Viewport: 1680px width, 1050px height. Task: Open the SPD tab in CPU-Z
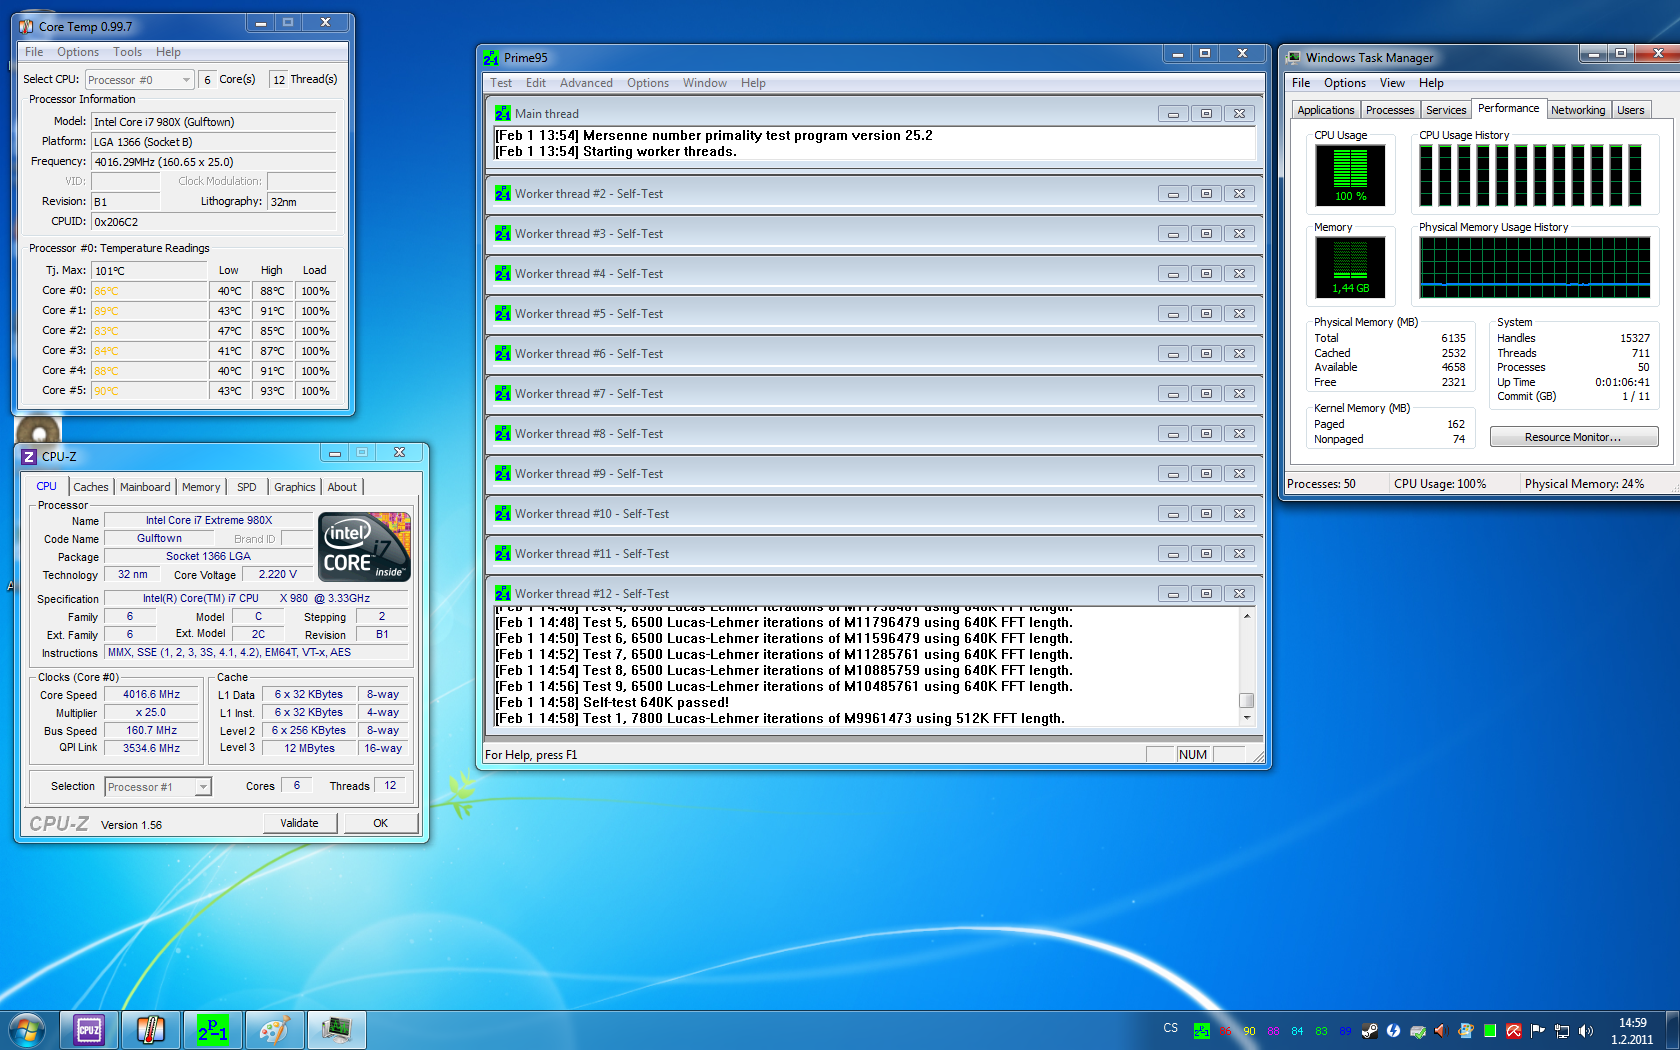pos(247,487)
